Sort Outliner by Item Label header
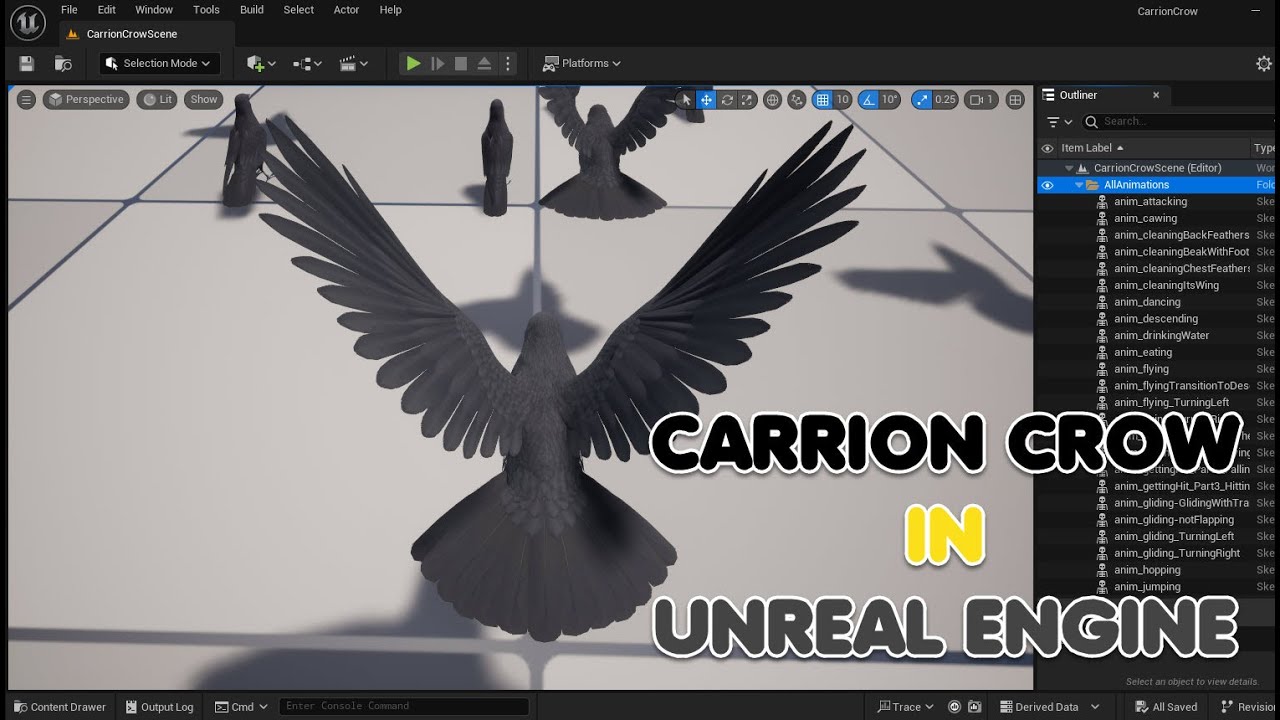 click(x=1092, y=148)
